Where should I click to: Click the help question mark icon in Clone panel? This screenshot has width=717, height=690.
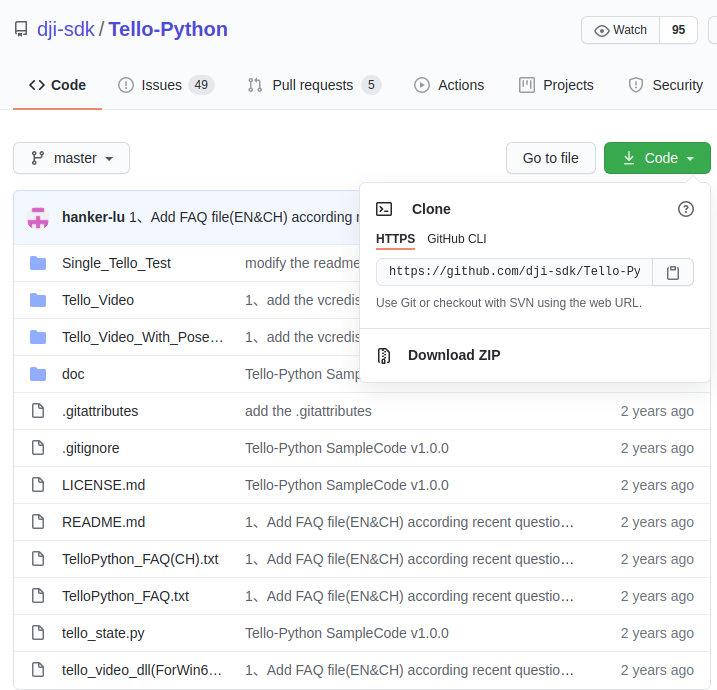tap(685, 209)
